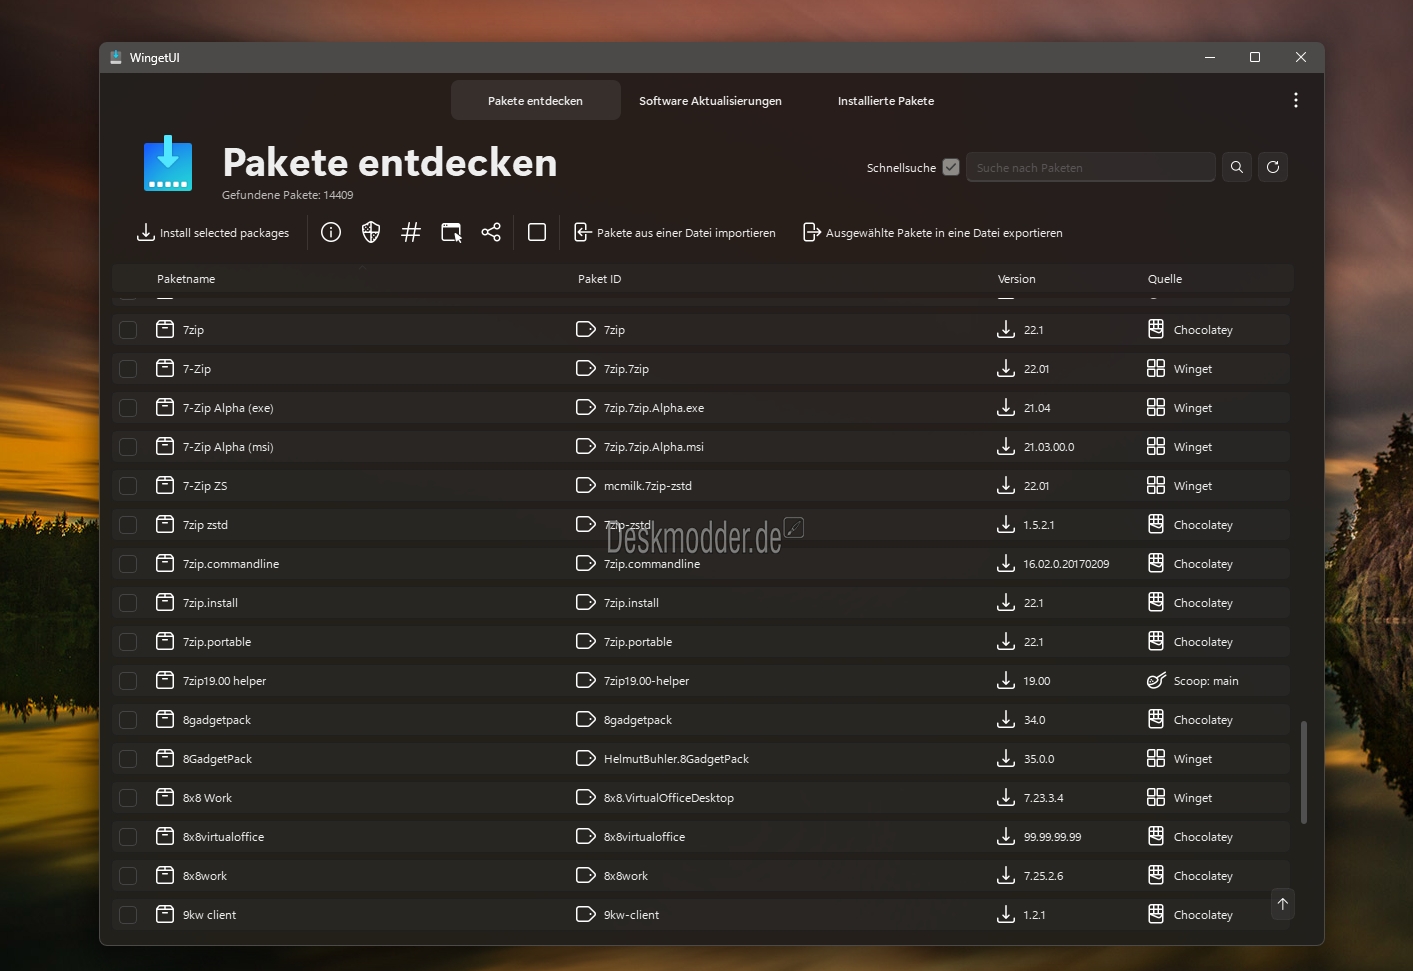Click the download icon beside version 21.04
1413x971 pixels.
coord(1006,407)
